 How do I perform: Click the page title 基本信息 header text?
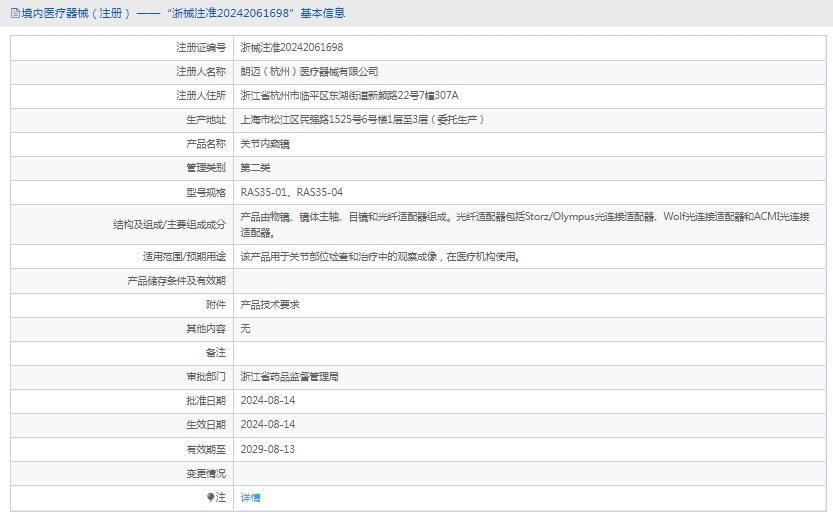tap(183, 13)
